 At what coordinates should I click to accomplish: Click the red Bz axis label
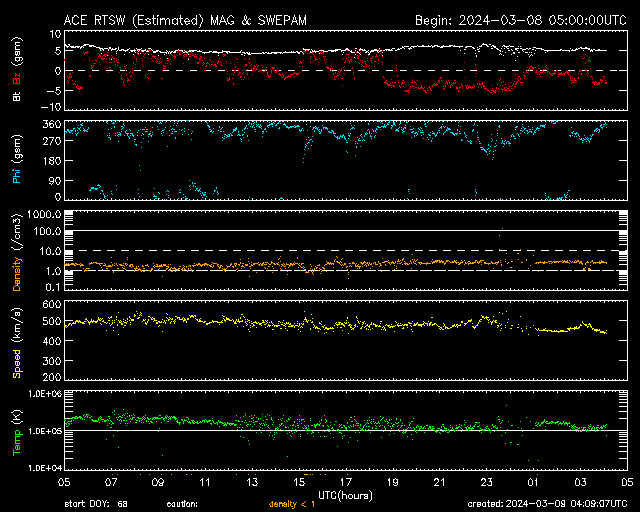point(17,76)
